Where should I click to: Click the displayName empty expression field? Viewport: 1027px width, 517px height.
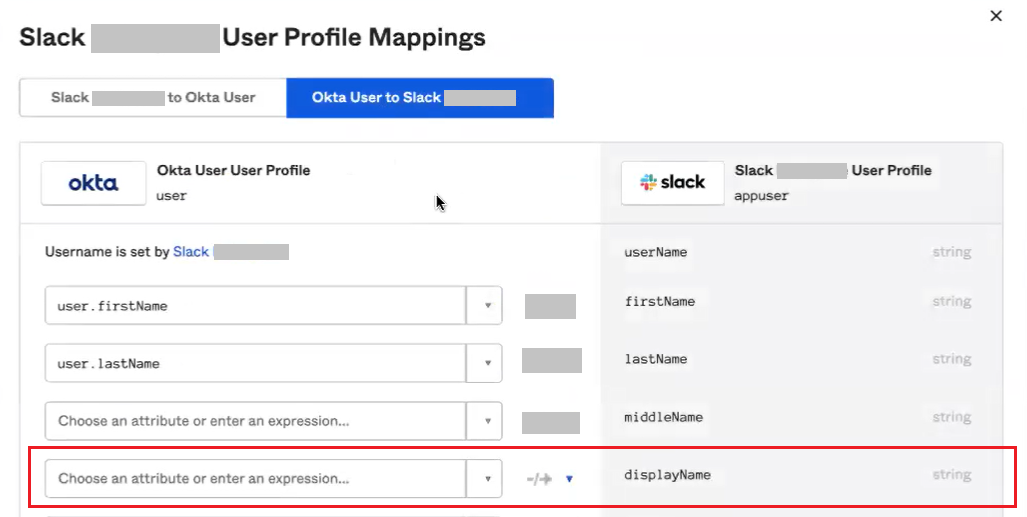(255, 479)
